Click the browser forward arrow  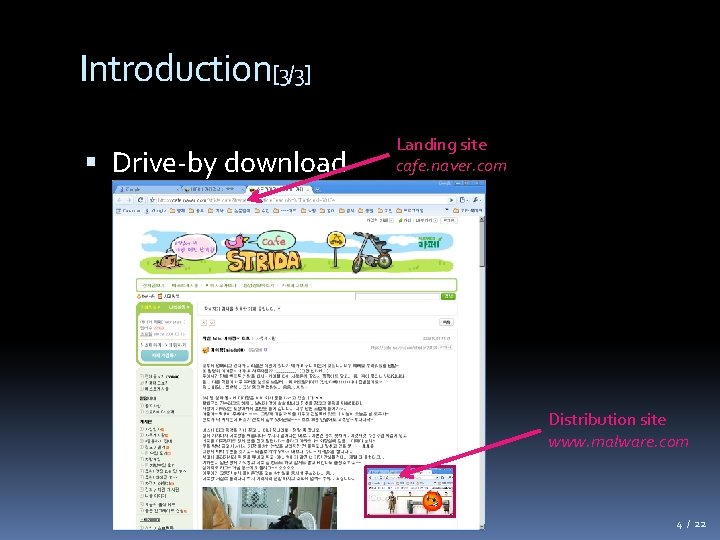coord(129,200)
